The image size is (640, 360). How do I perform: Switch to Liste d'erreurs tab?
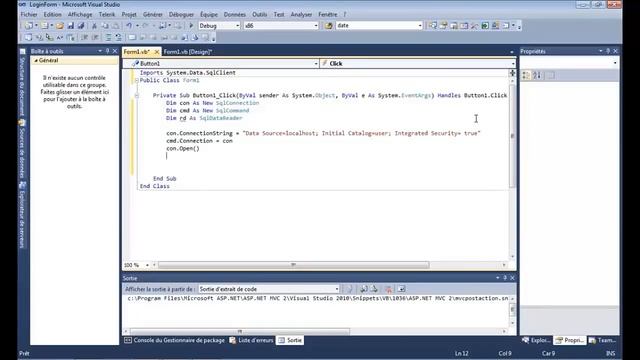pos(251,340)
